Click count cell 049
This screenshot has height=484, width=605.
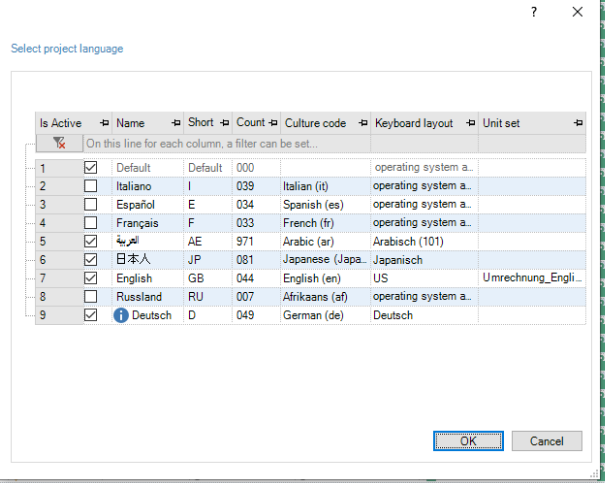tap(256, 315)
